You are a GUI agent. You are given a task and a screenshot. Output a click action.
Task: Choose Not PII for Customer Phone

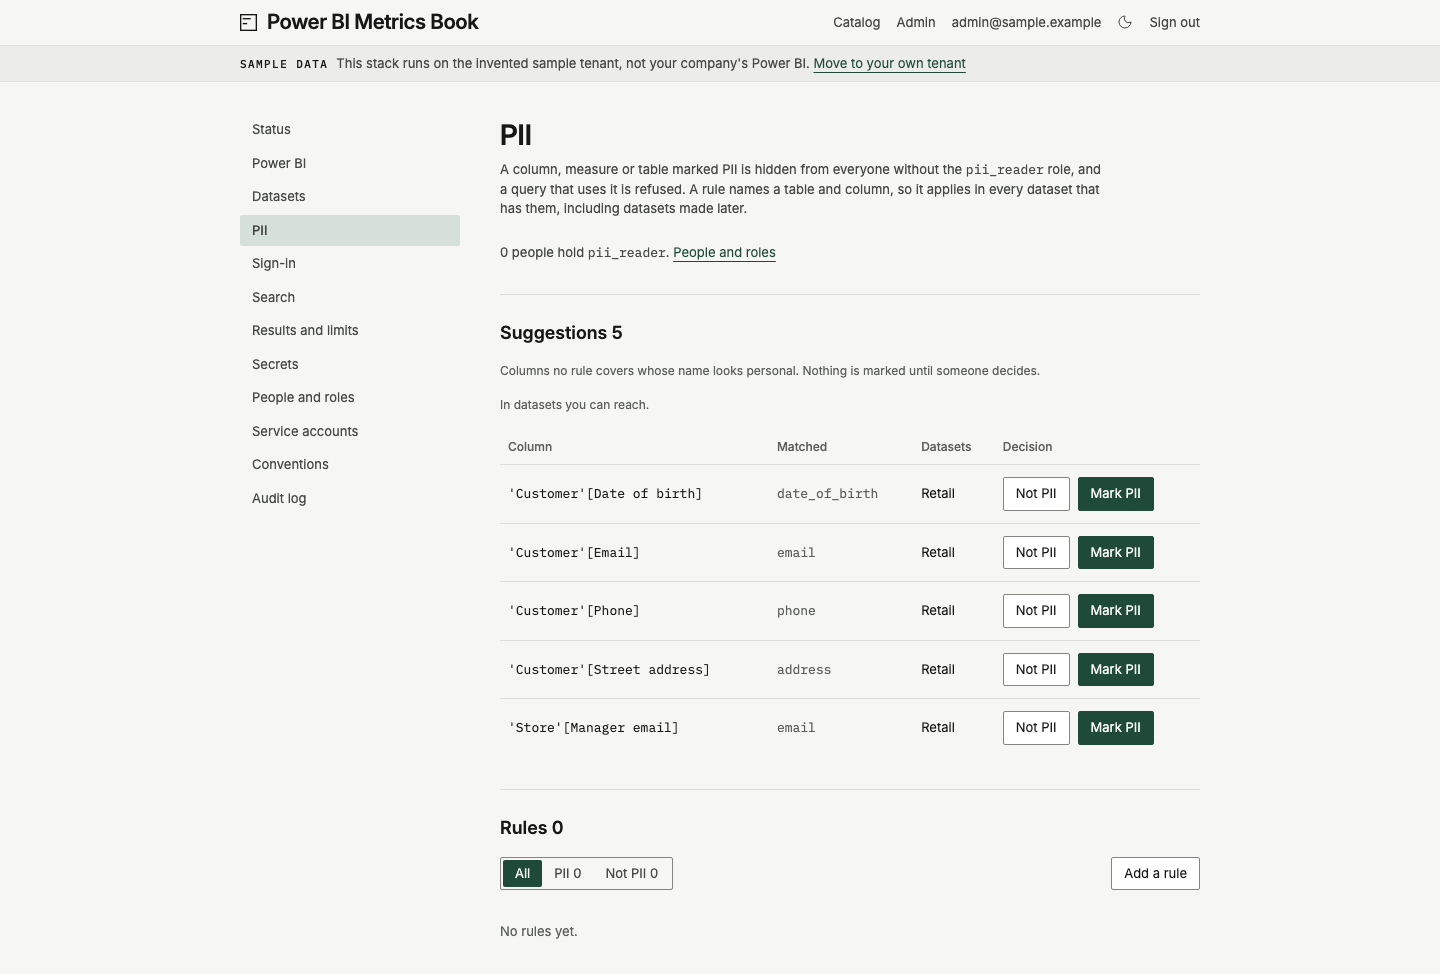click(x=1036, y=611)
